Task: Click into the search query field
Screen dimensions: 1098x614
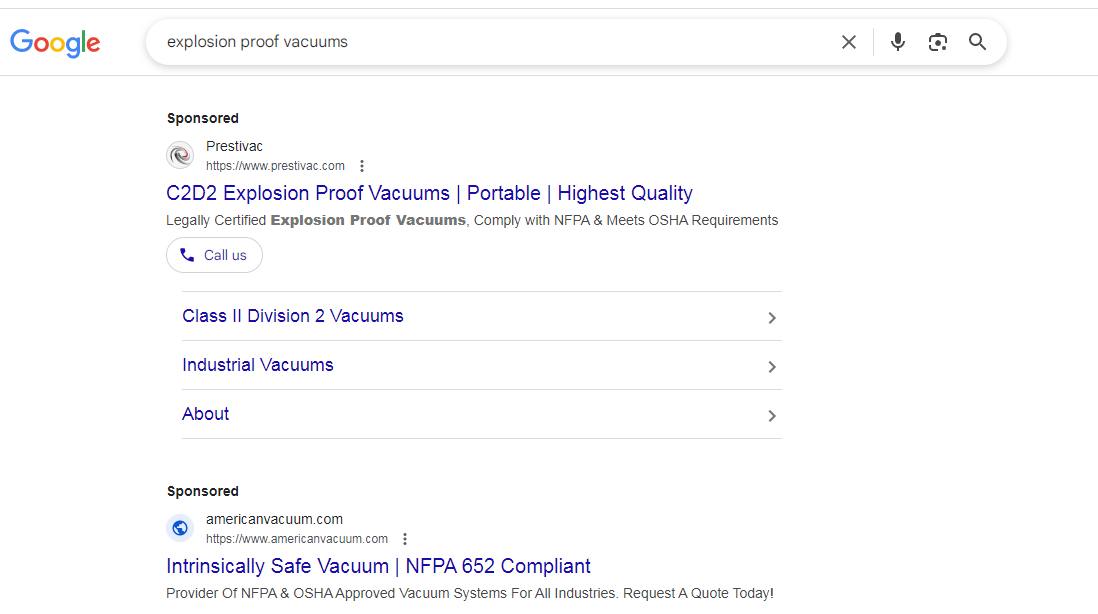Action: point(500,42)
